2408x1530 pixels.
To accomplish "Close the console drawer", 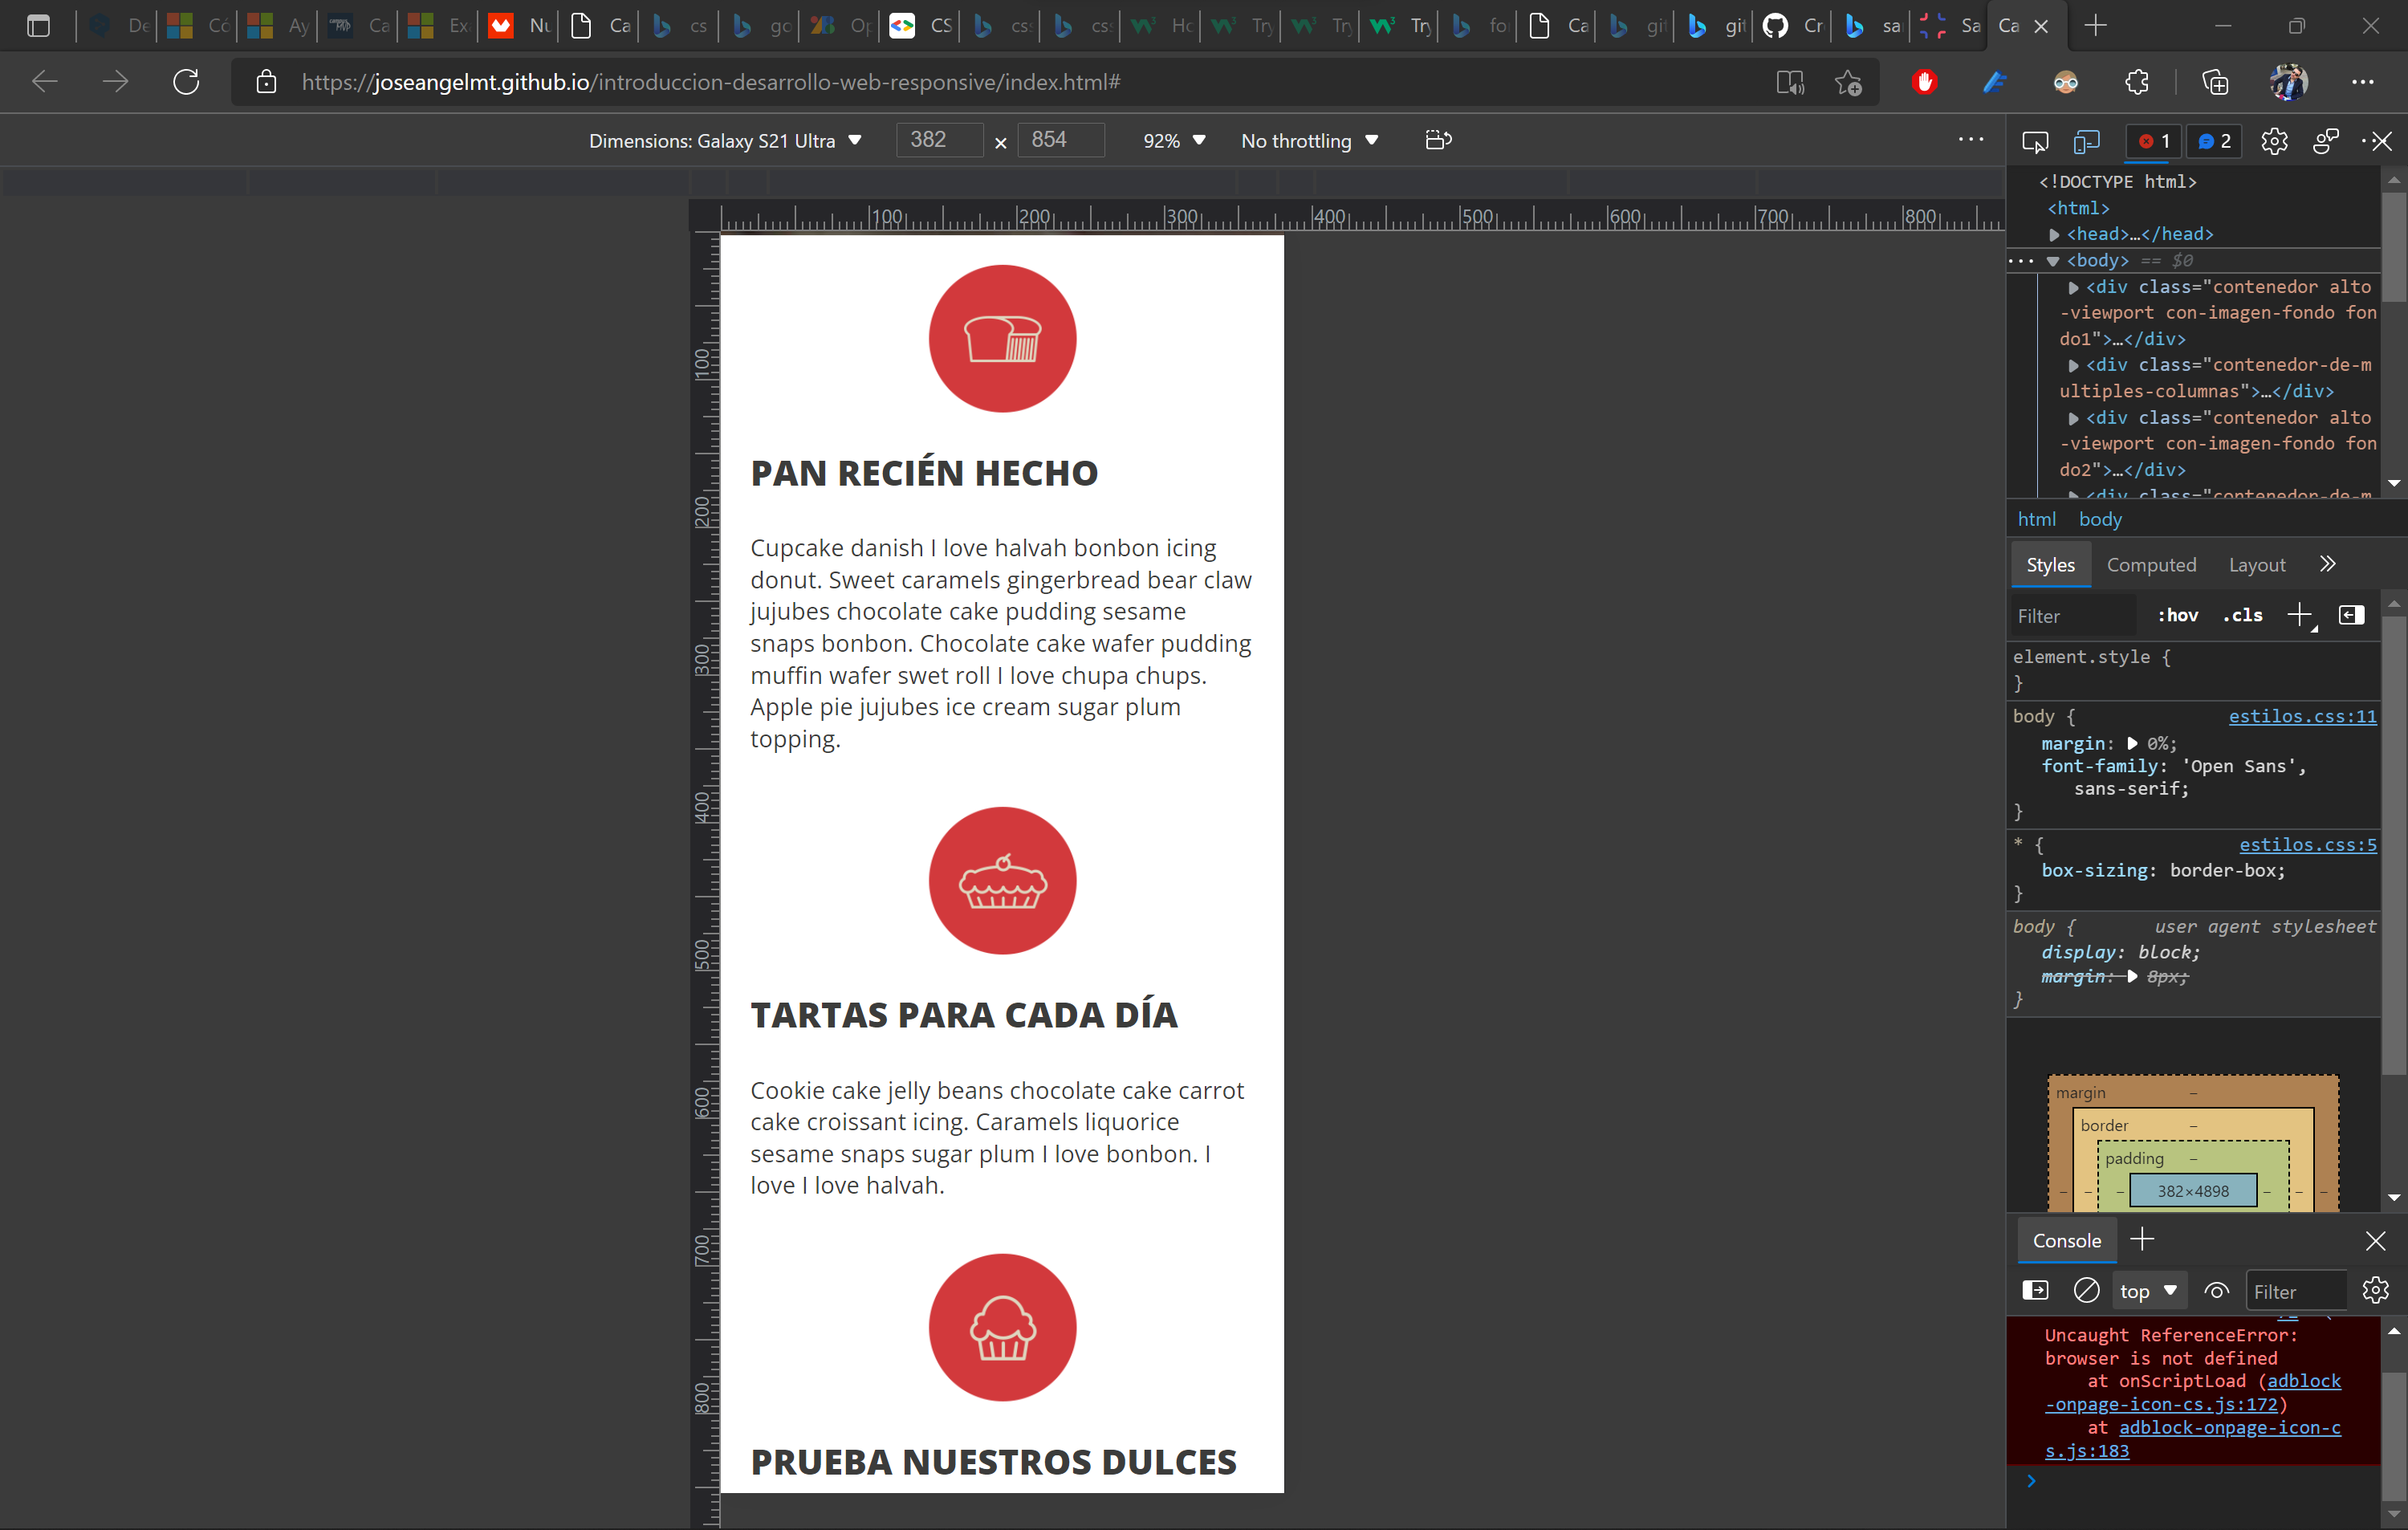I will (2375, 1241).
